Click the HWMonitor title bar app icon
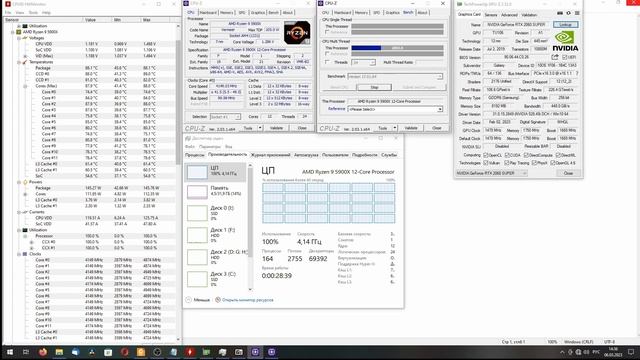 7,4
